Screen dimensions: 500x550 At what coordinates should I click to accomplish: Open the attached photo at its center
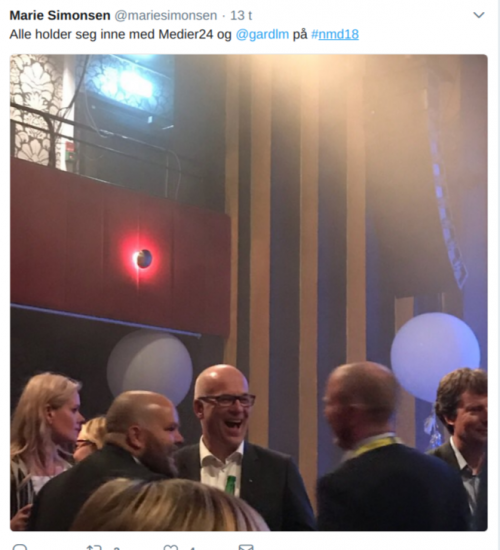[x=249, y=293]
